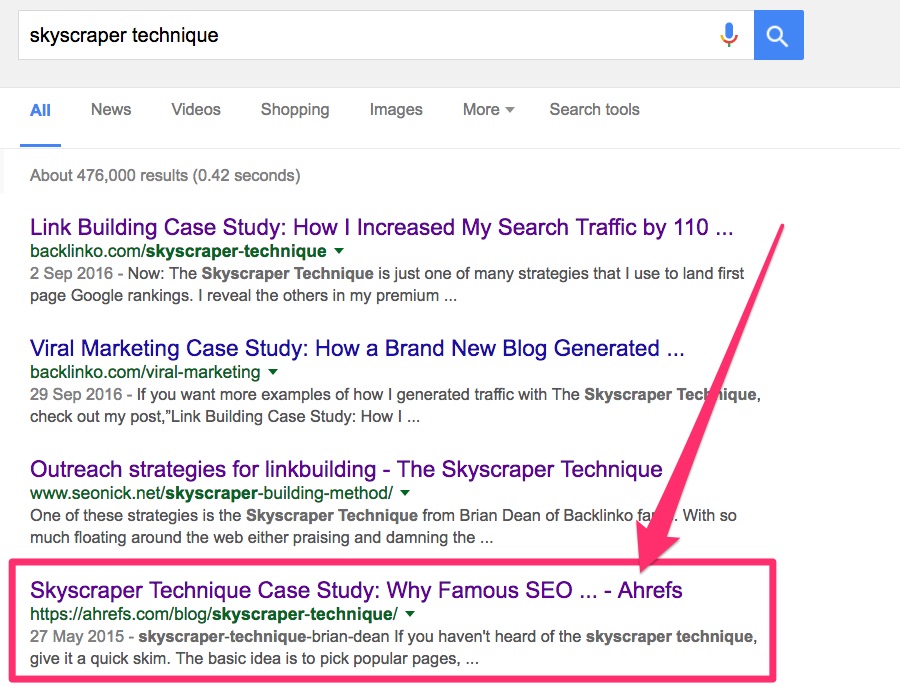900x687 pixels.
Task: Click the blue magnifier search button
Action: click(x=778, y=35)
